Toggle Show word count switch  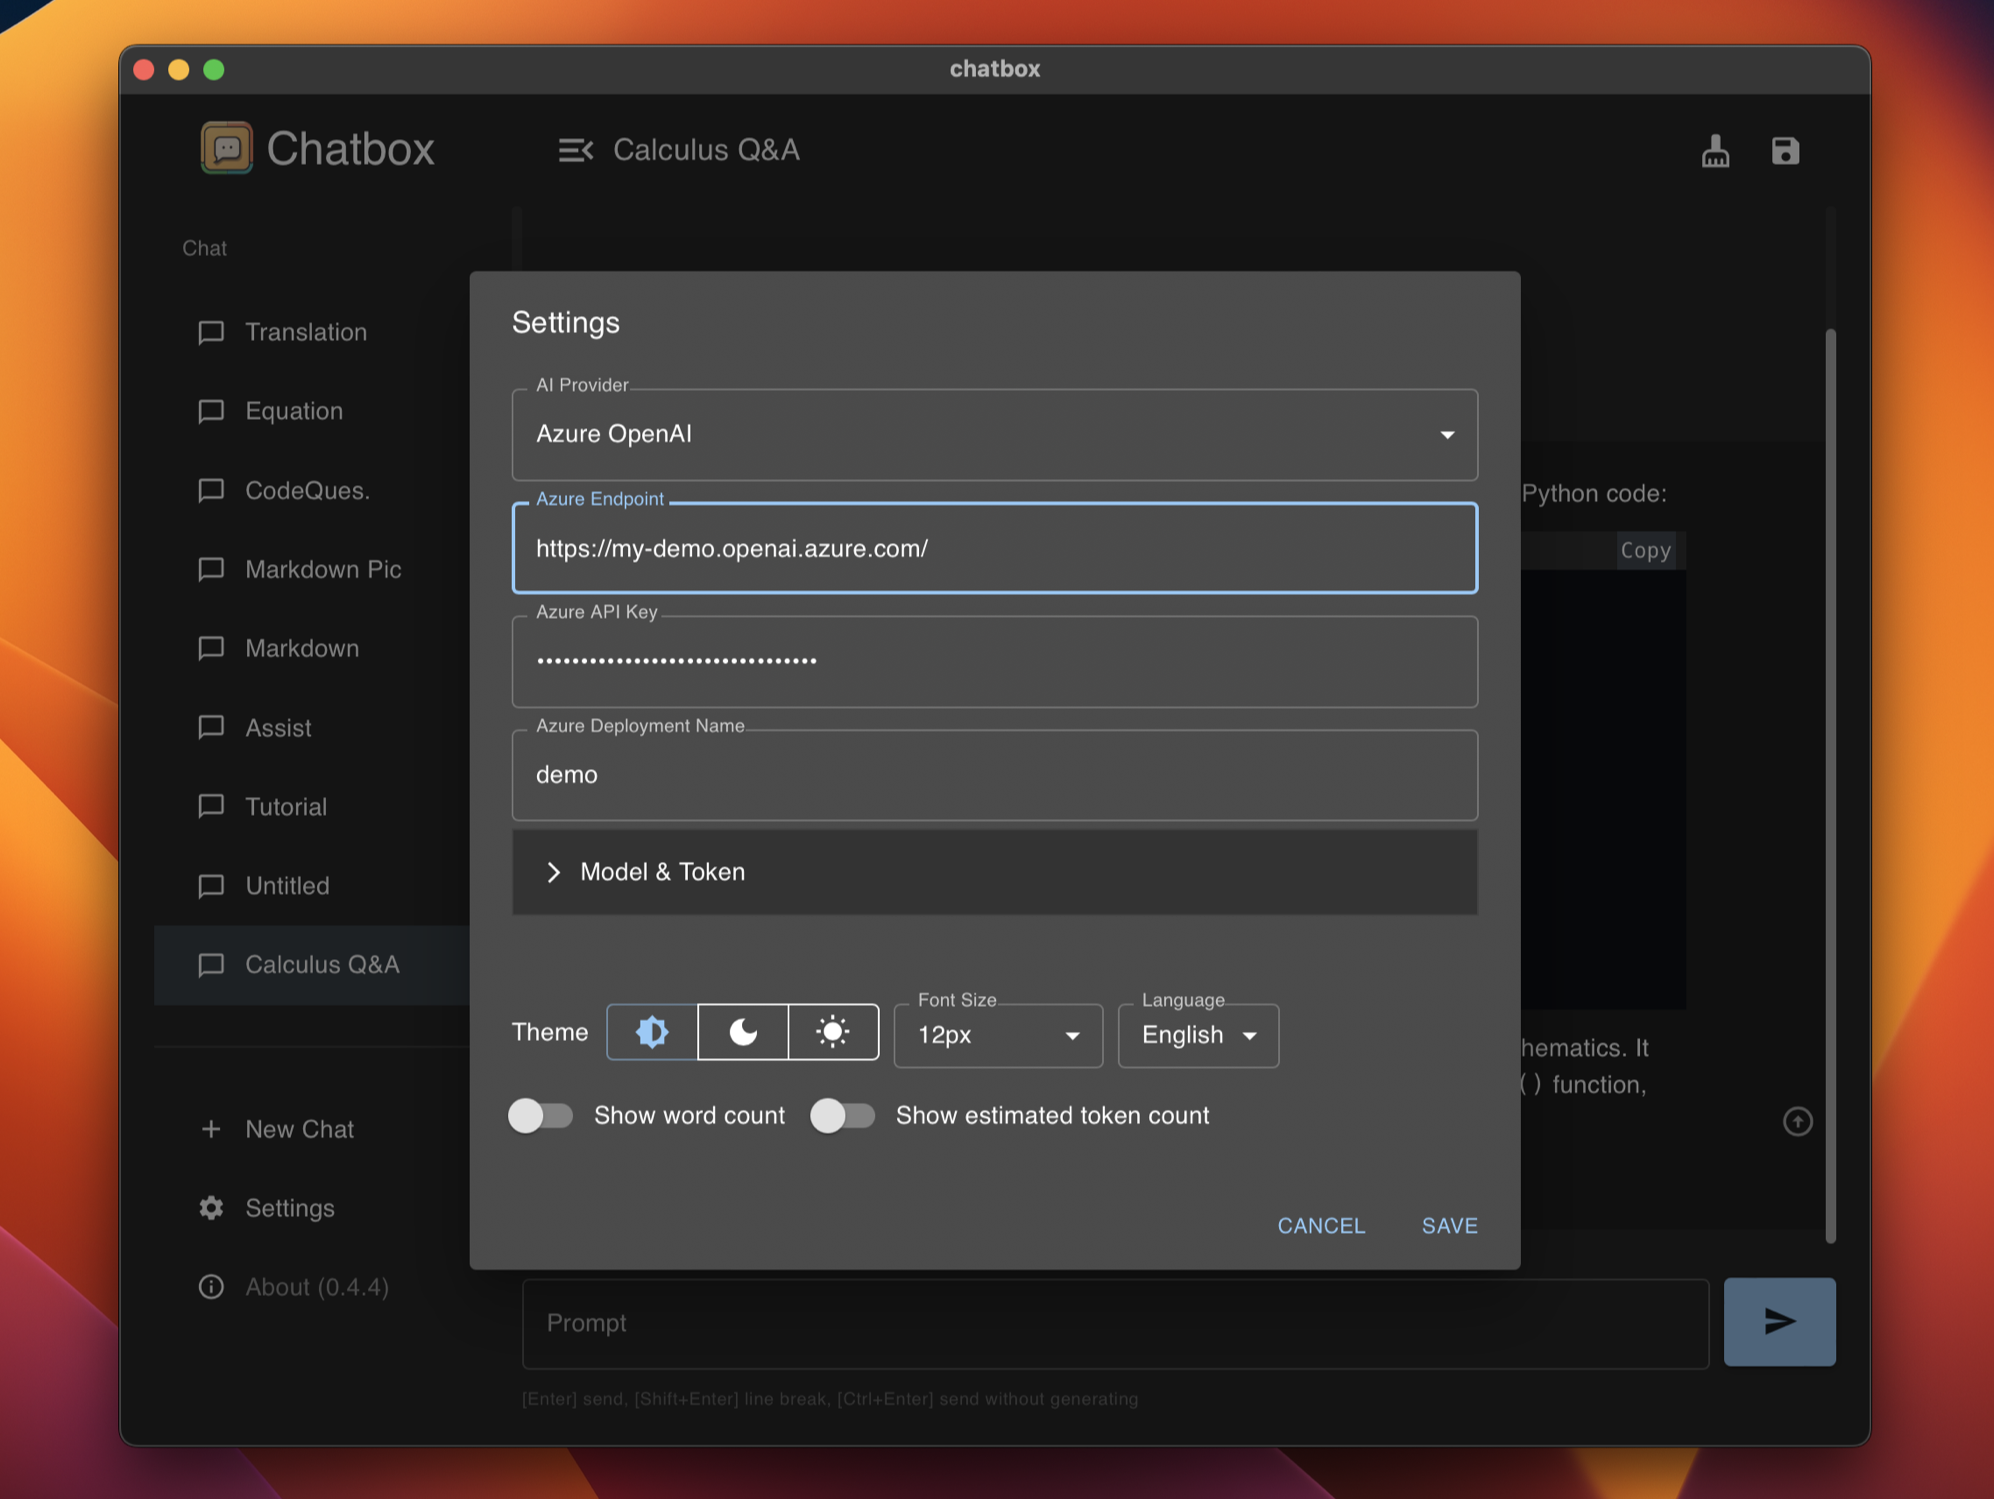[540, 1115]
